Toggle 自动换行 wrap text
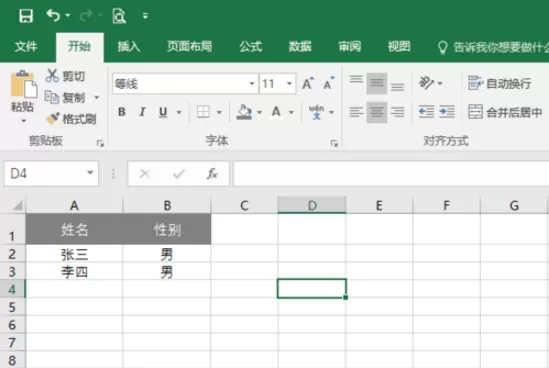 click(499, 83)
